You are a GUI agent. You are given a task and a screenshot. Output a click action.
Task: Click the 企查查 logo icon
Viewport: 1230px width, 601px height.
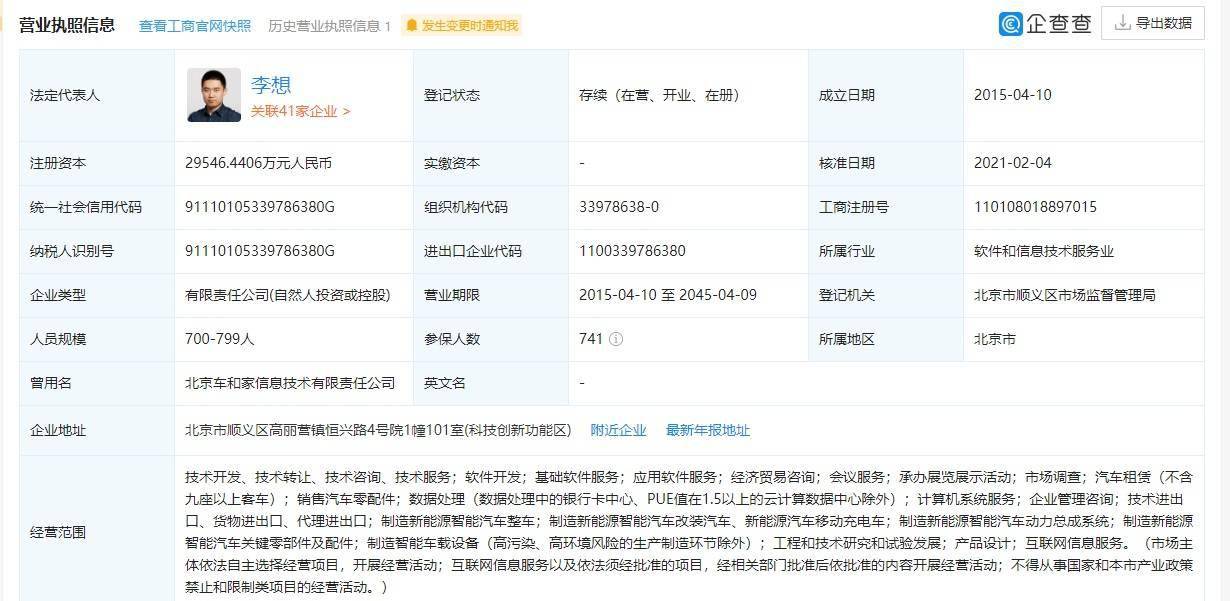[x=1010, y=22]
